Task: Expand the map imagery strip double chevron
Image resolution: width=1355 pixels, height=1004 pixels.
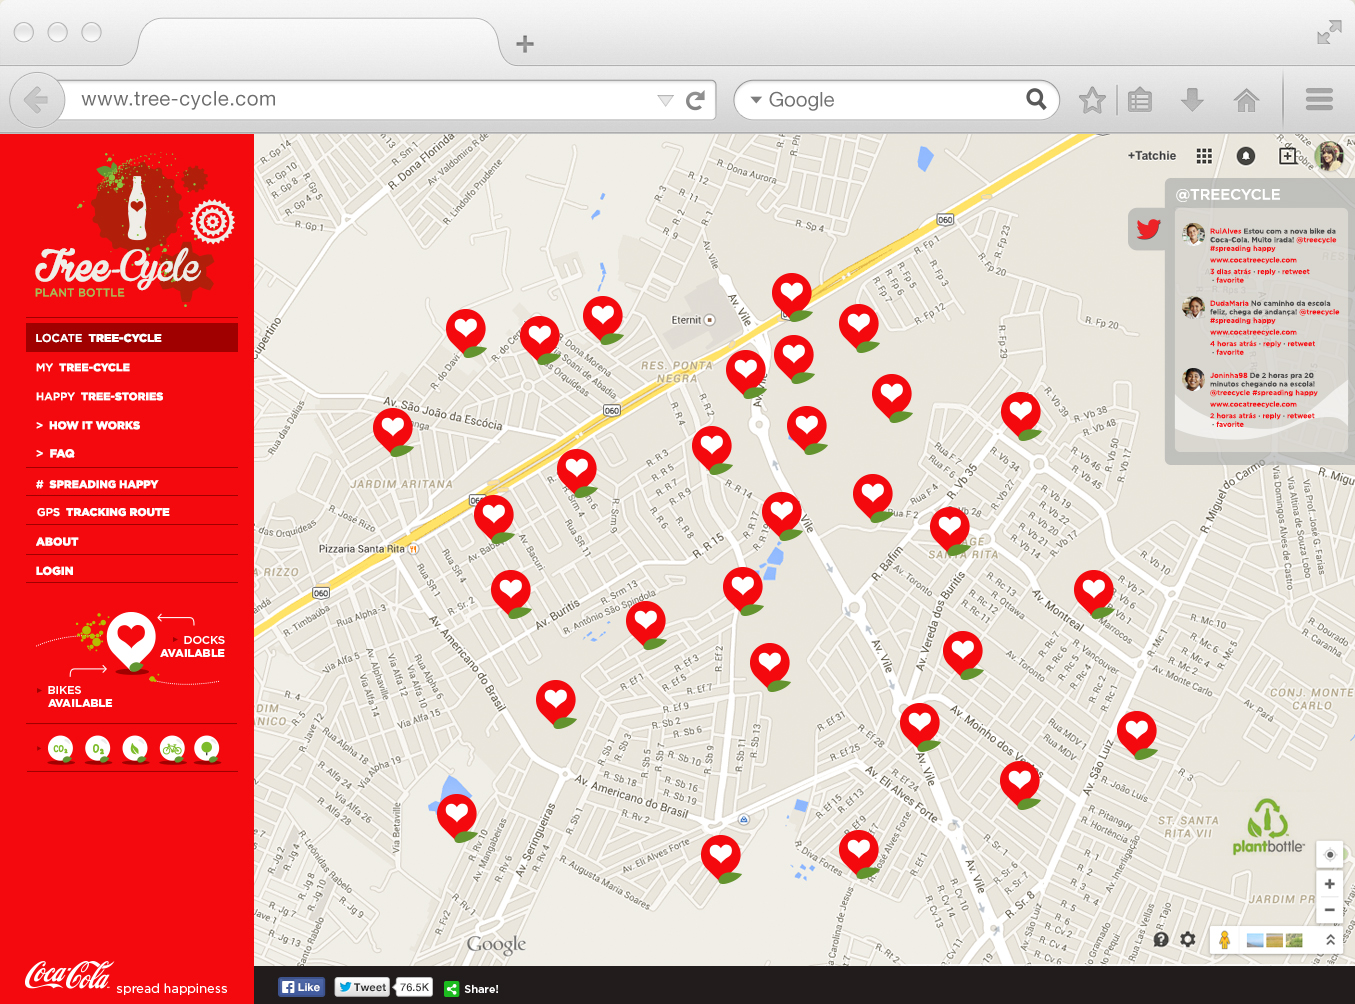Action: (1330, 940)
